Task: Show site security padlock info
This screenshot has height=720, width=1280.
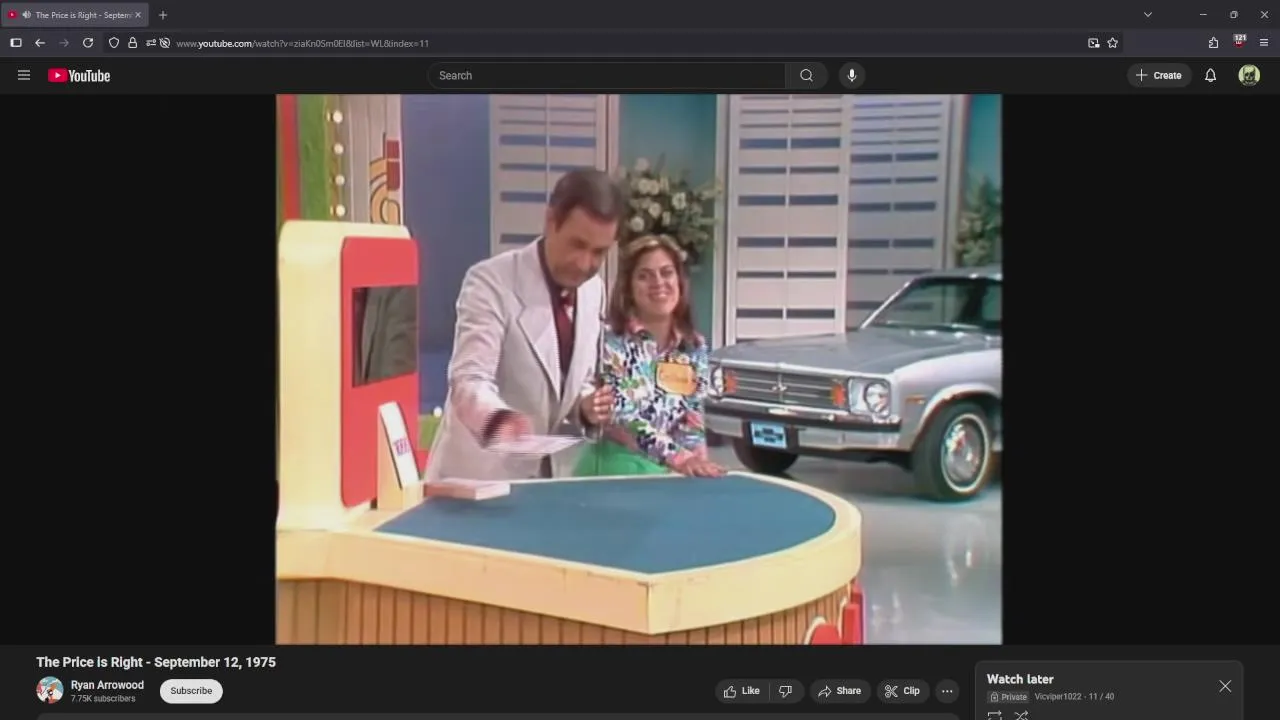Action: point(132,43)
